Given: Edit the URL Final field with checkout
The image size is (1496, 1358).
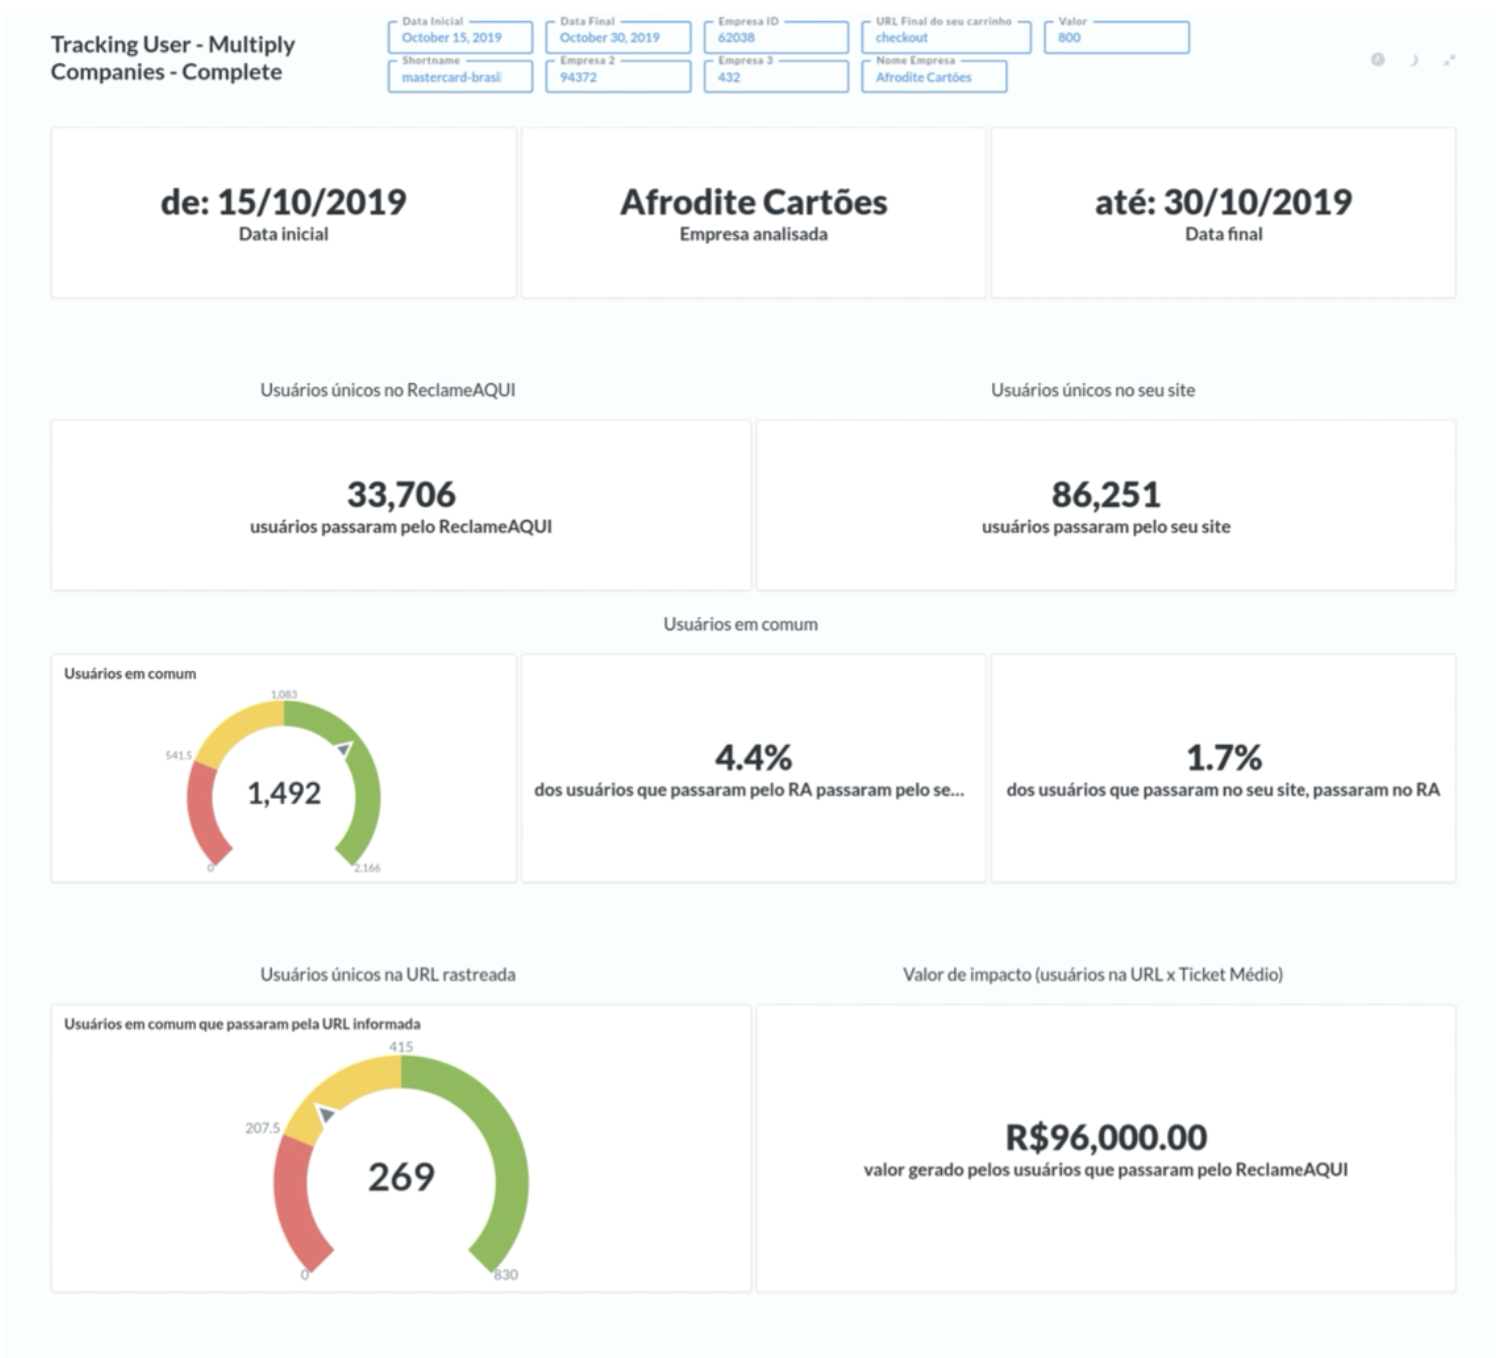Looking at the screenshot, I should pyautogui.click(x=946, y=37).
